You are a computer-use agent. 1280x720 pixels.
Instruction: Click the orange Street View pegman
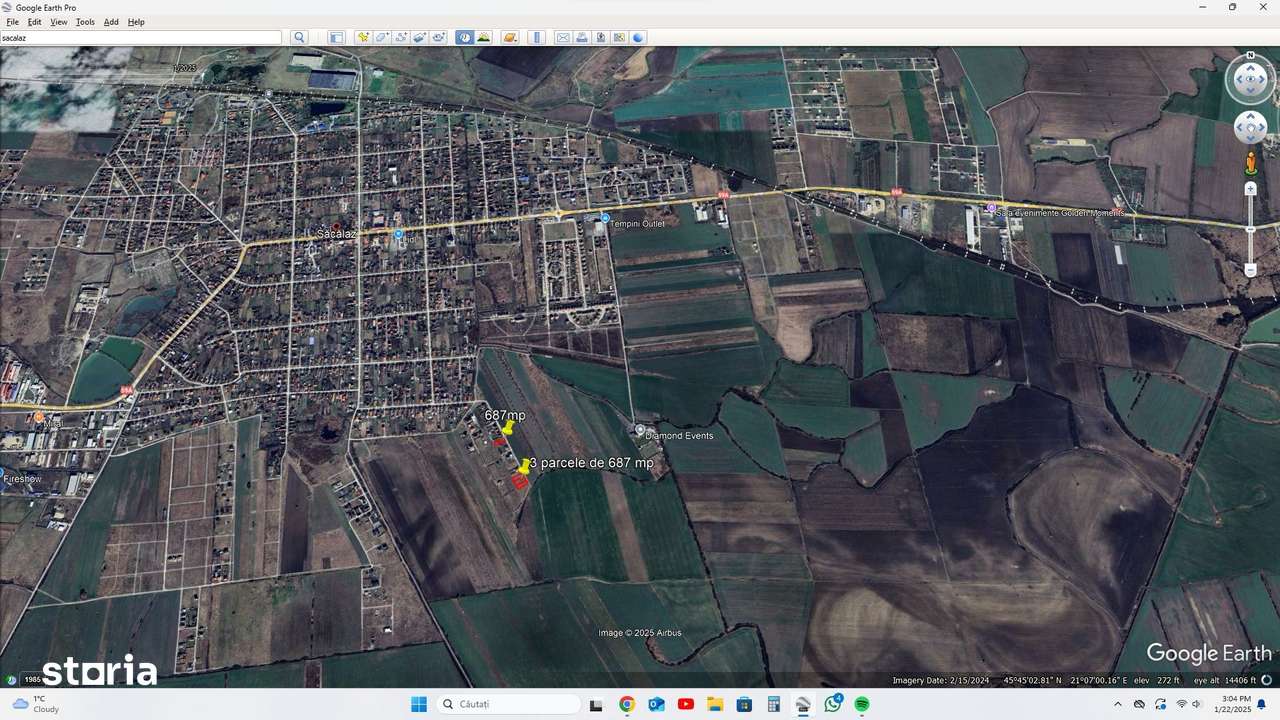tap(1251, 162)
